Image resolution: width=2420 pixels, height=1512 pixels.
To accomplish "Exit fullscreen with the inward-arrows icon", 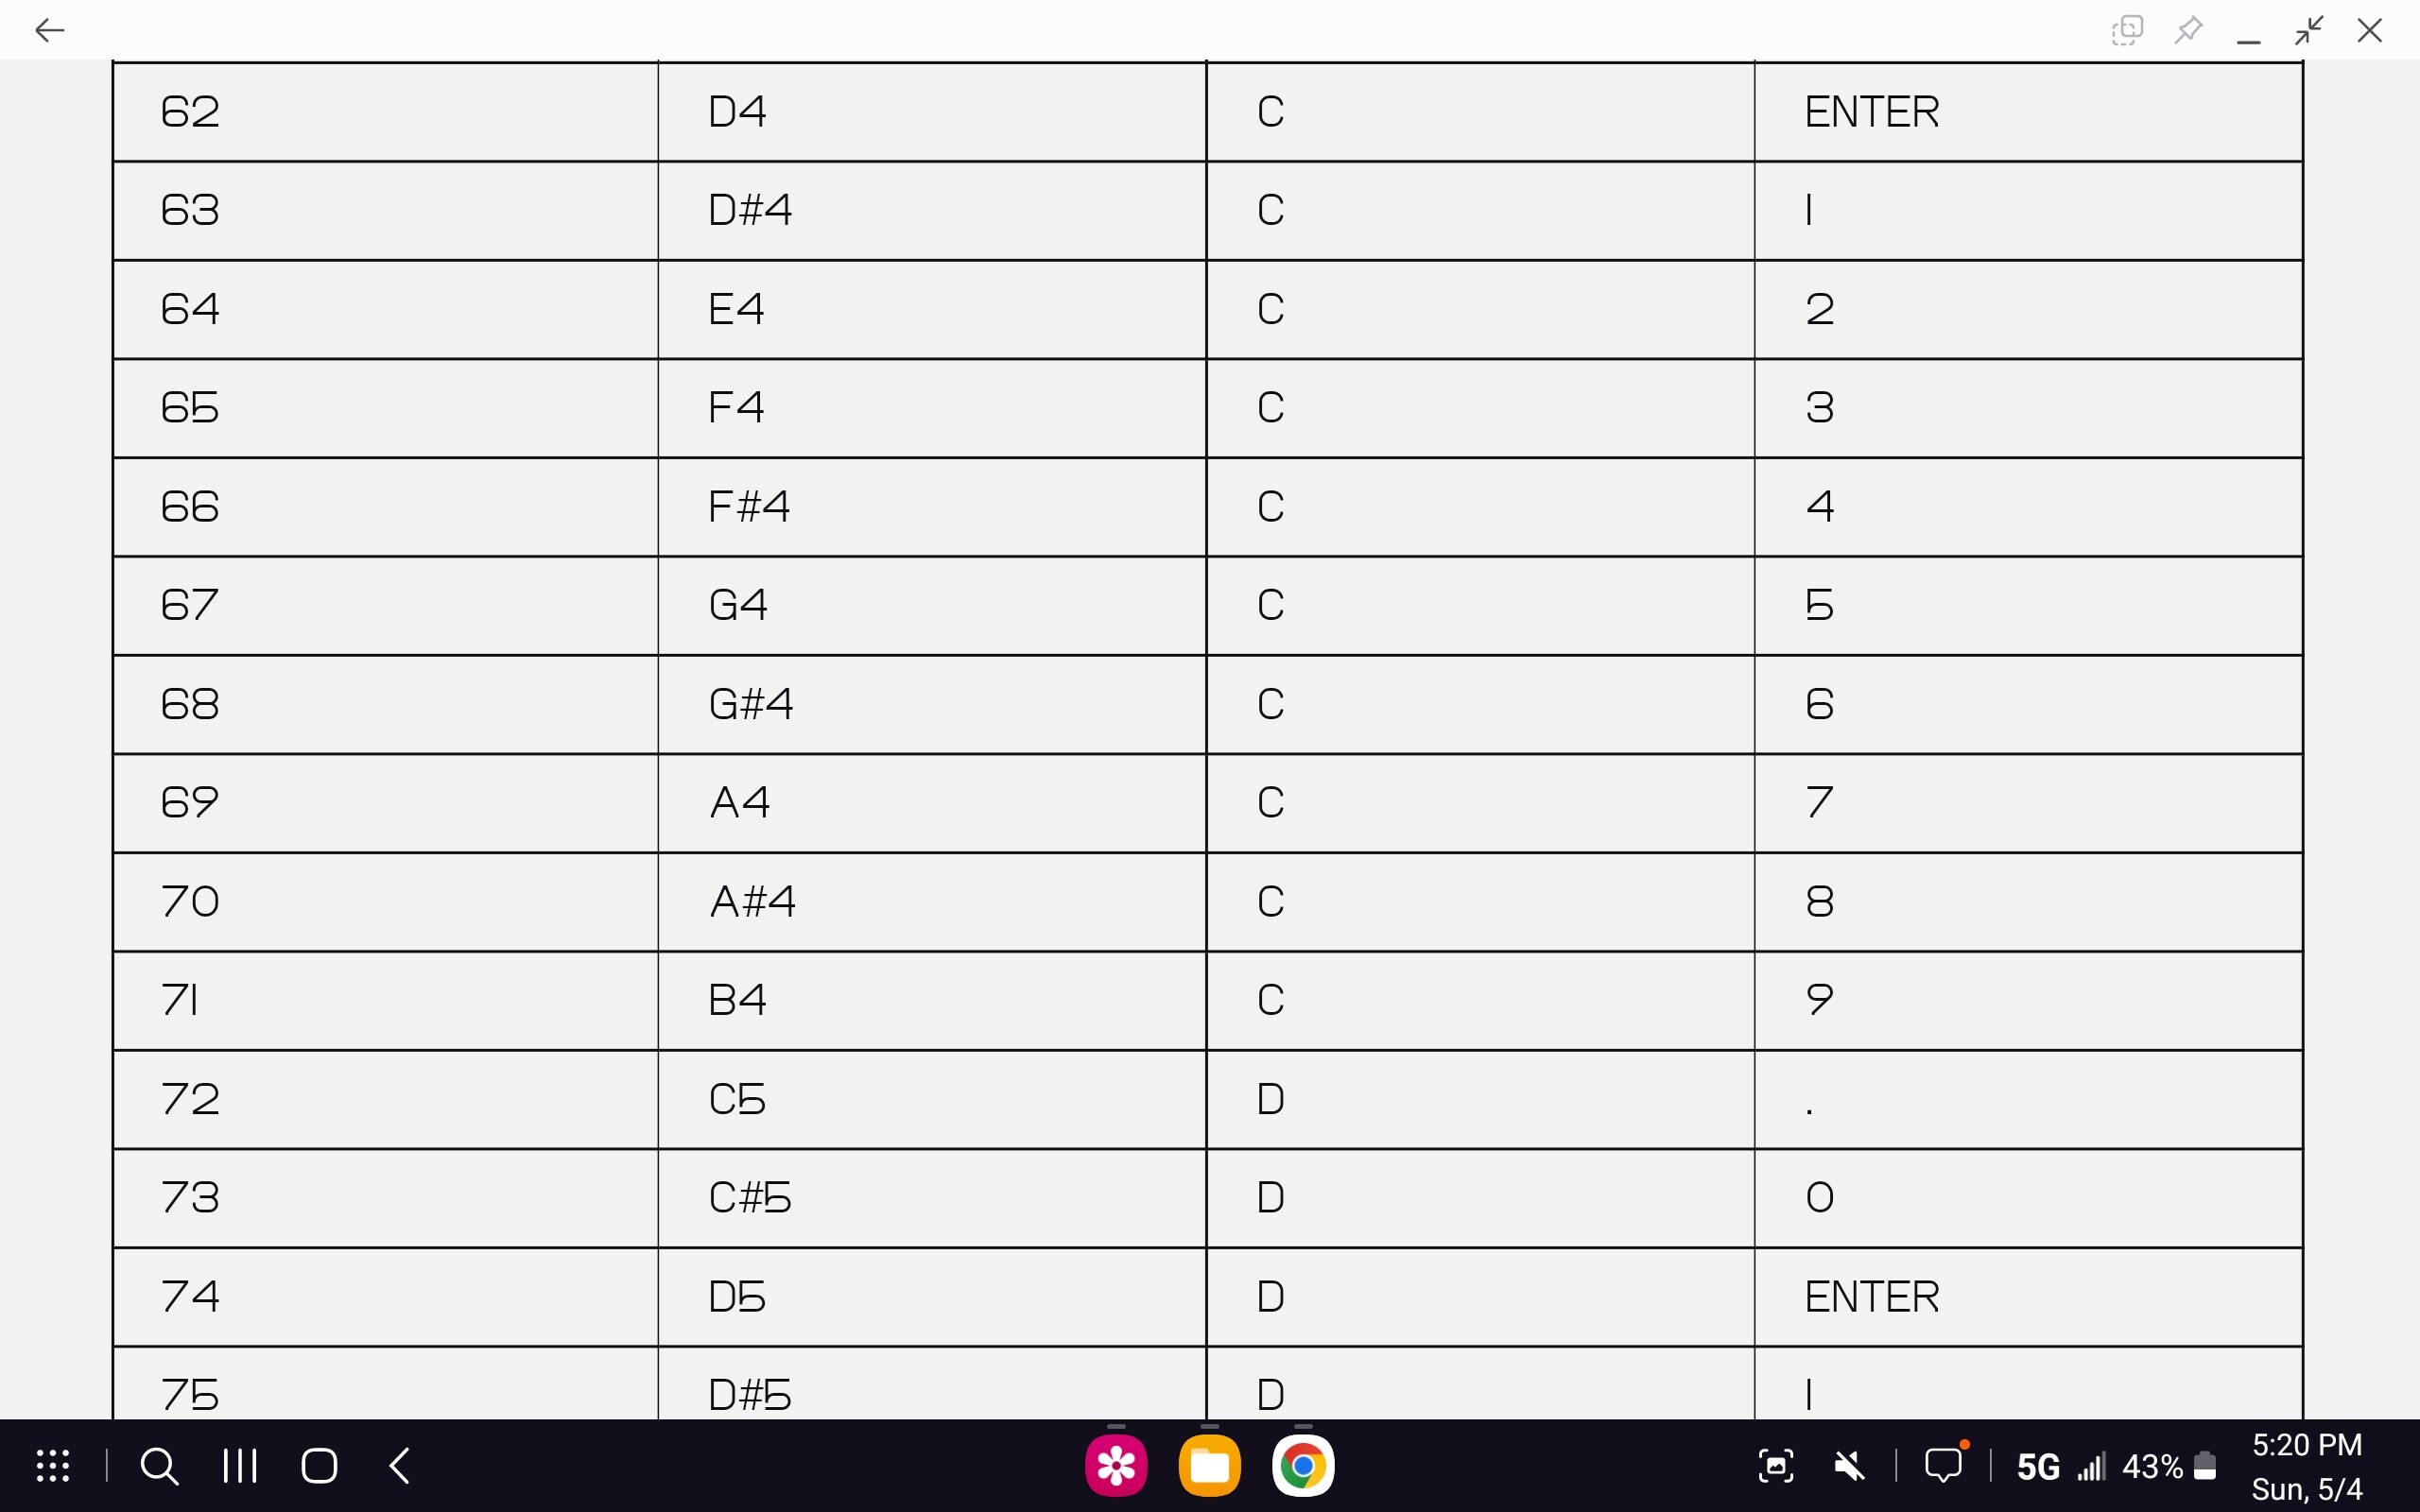I will coord(2309,30).
